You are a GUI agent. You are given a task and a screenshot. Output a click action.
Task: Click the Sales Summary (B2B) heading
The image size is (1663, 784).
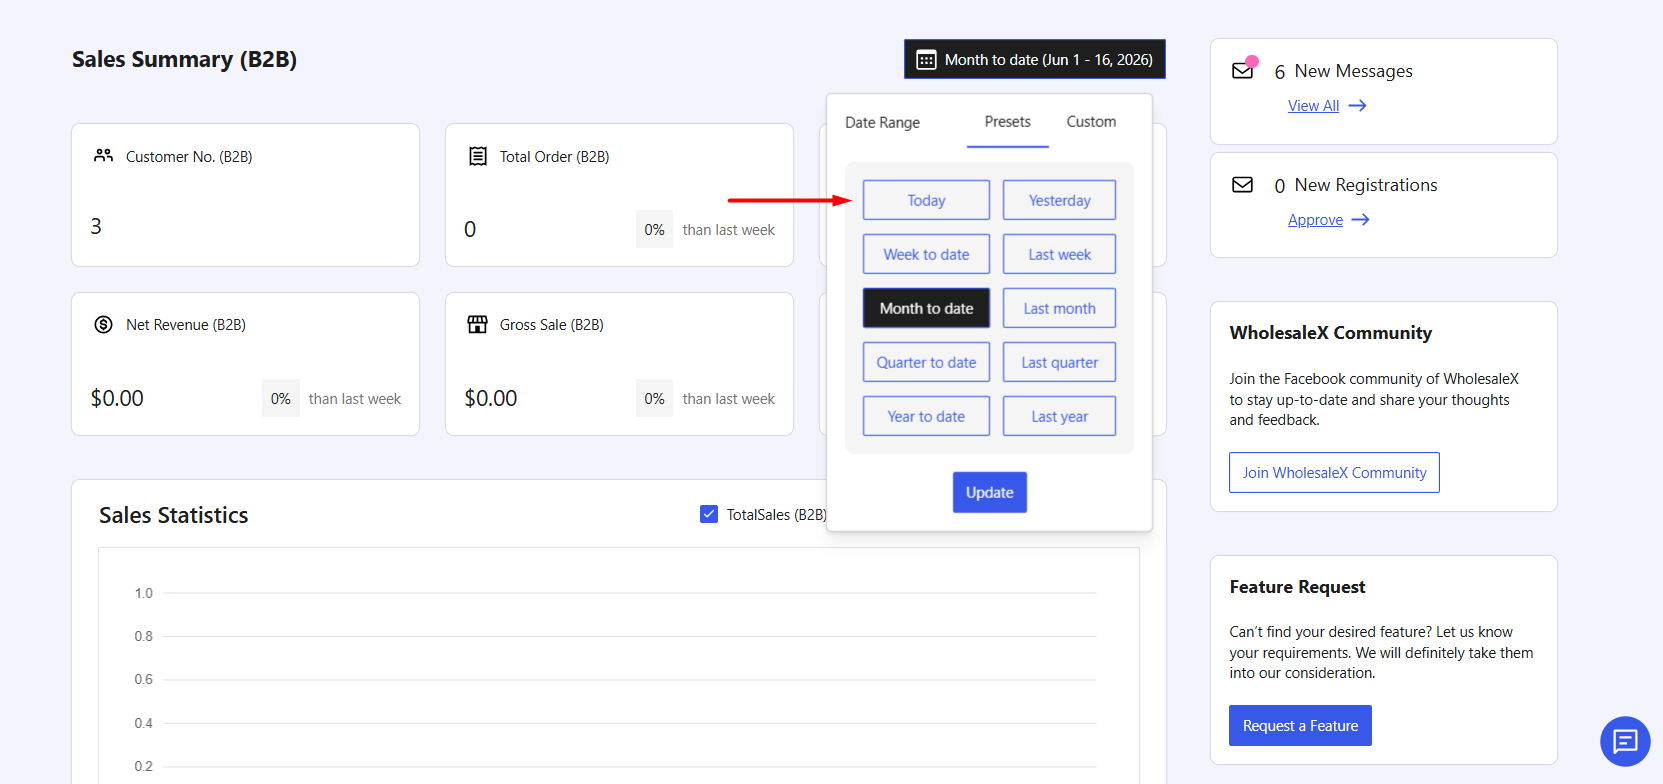click(184, 59)
